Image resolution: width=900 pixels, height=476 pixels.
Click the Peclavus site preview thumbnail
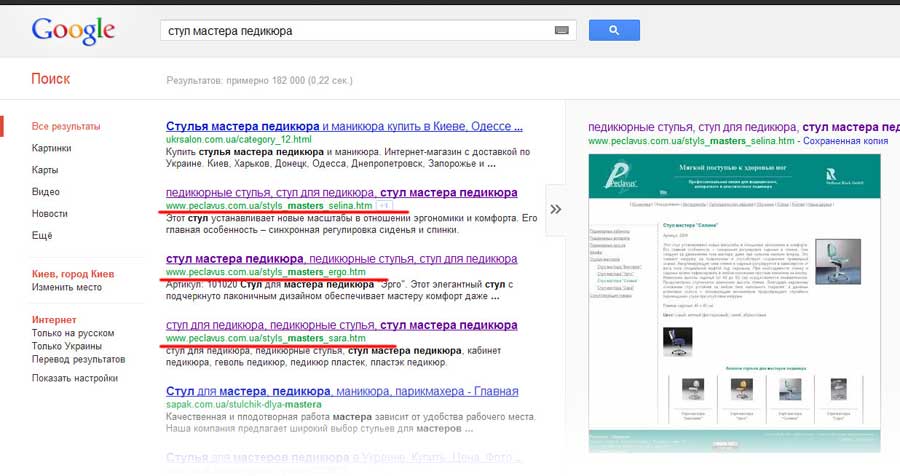(x=735, y=303)
